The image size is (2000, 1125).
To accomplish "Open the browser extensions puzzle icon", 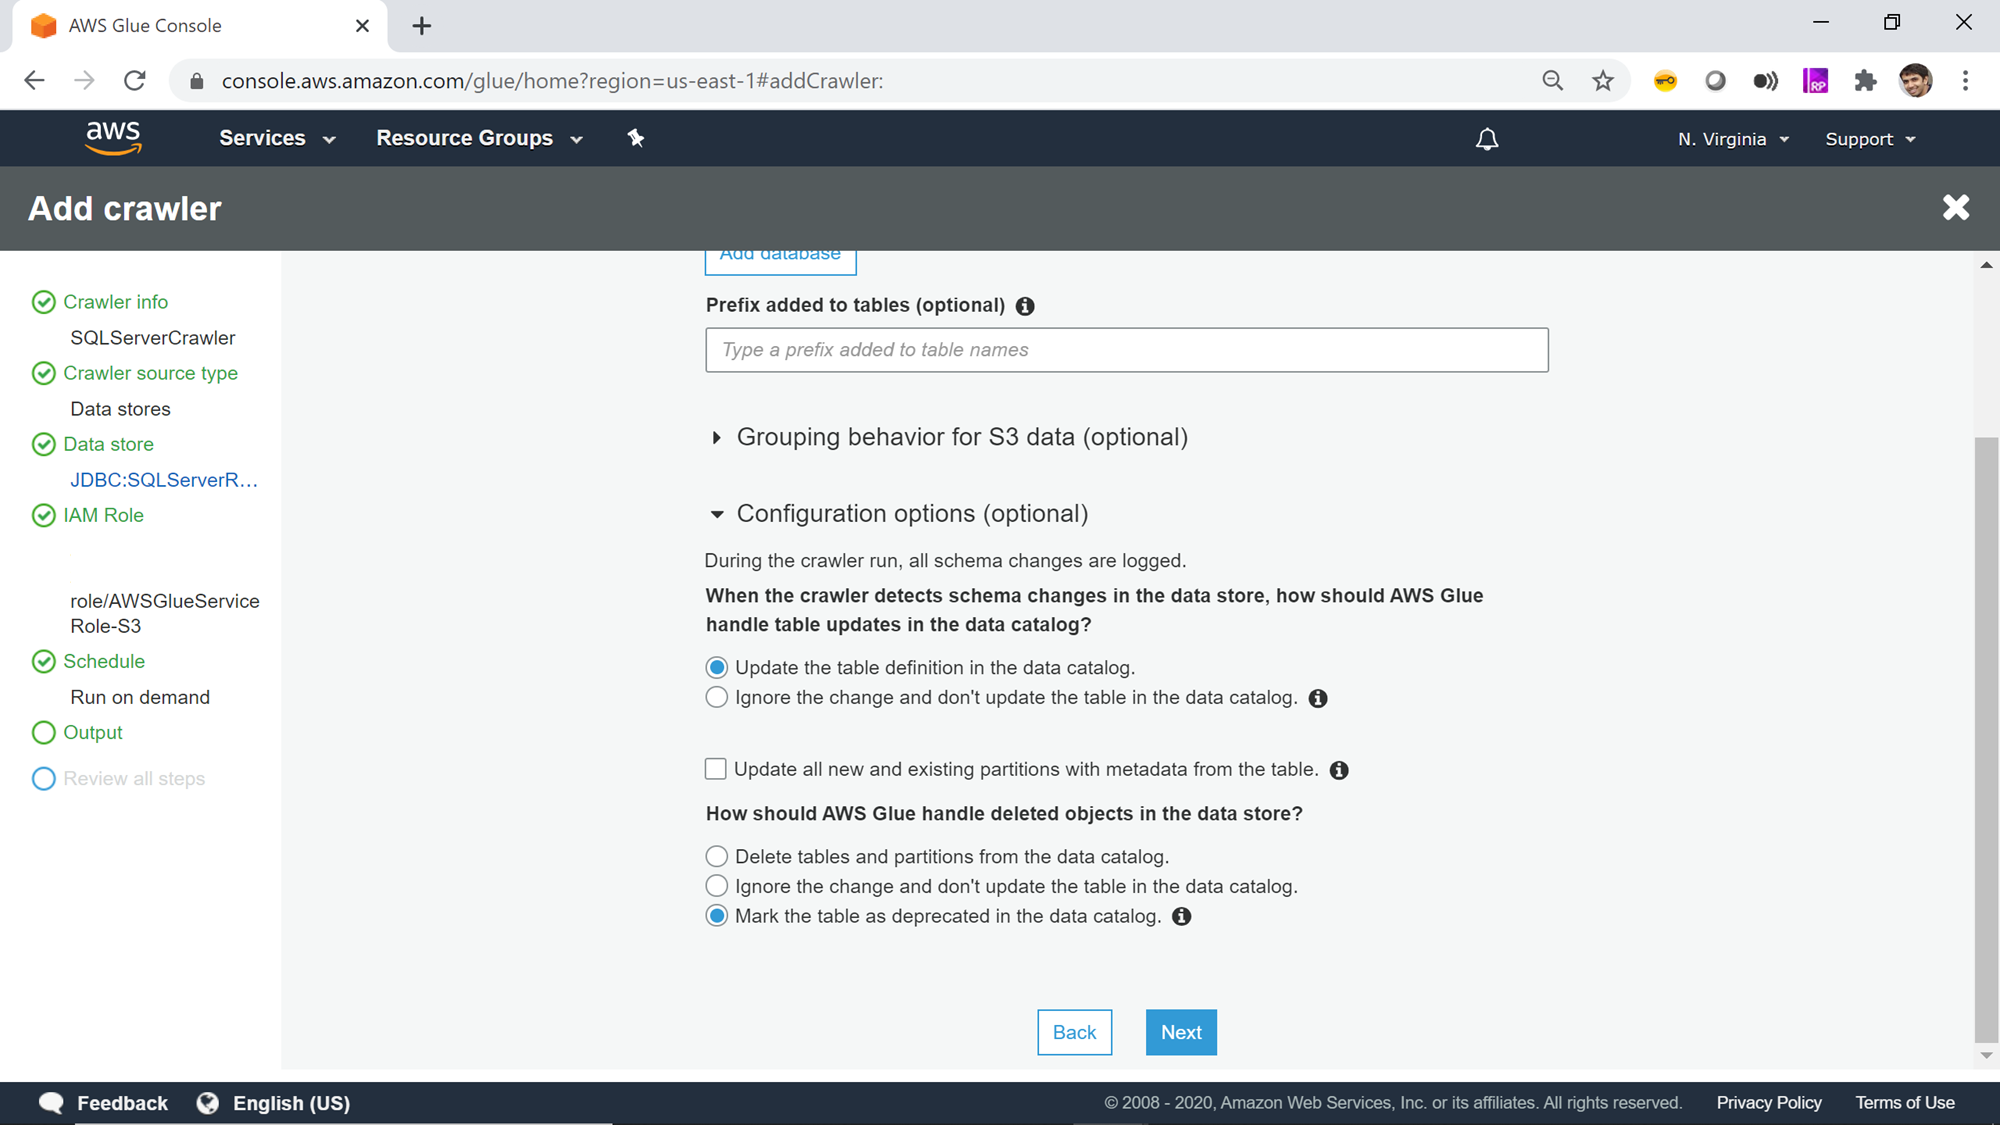I will tap(1865, 81).
